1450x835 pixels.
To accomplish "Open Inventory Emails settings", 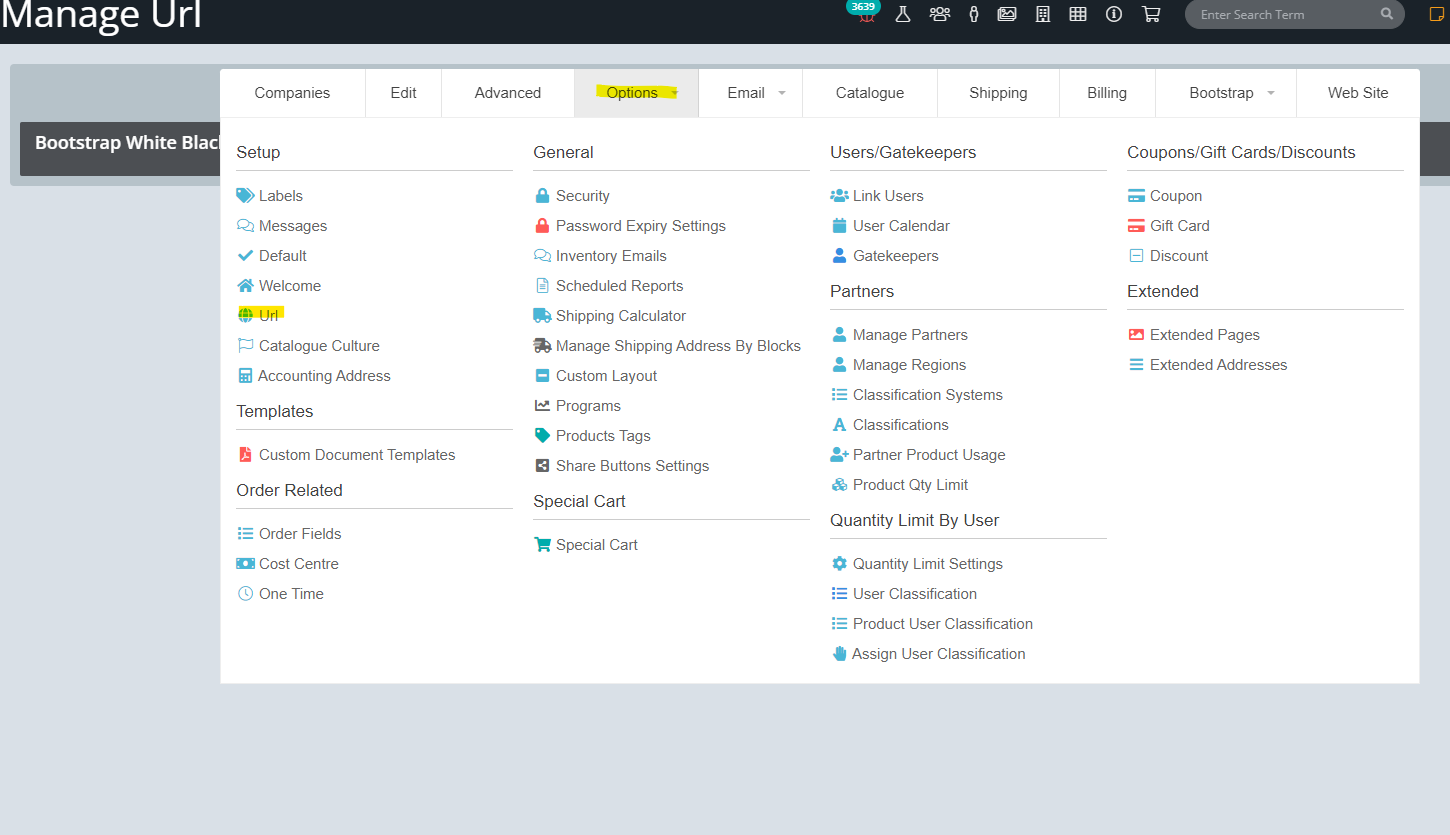I will 611,256.
